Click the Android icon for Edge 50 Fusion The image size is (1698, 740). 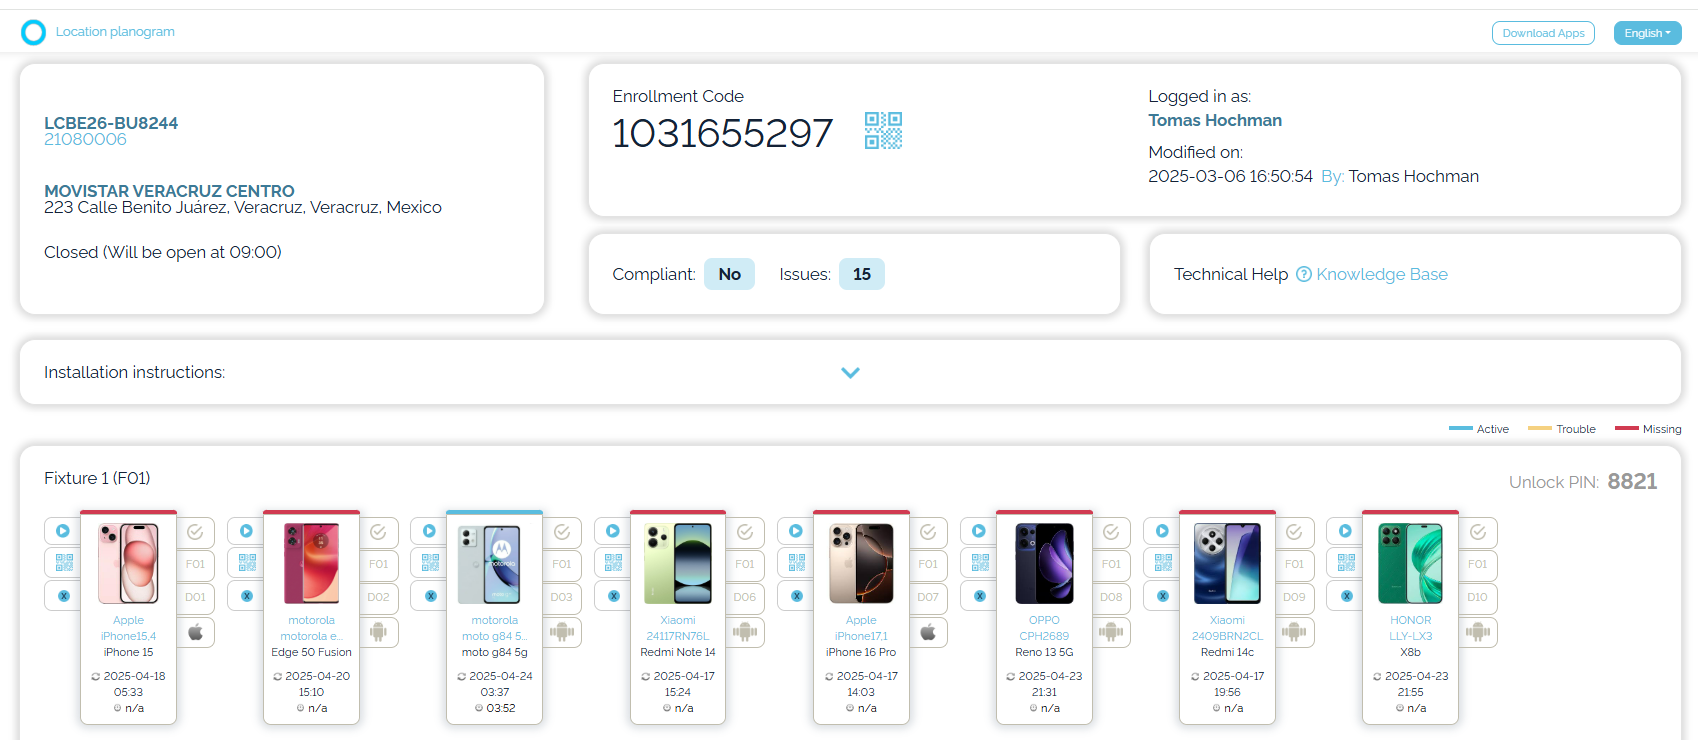379,632
